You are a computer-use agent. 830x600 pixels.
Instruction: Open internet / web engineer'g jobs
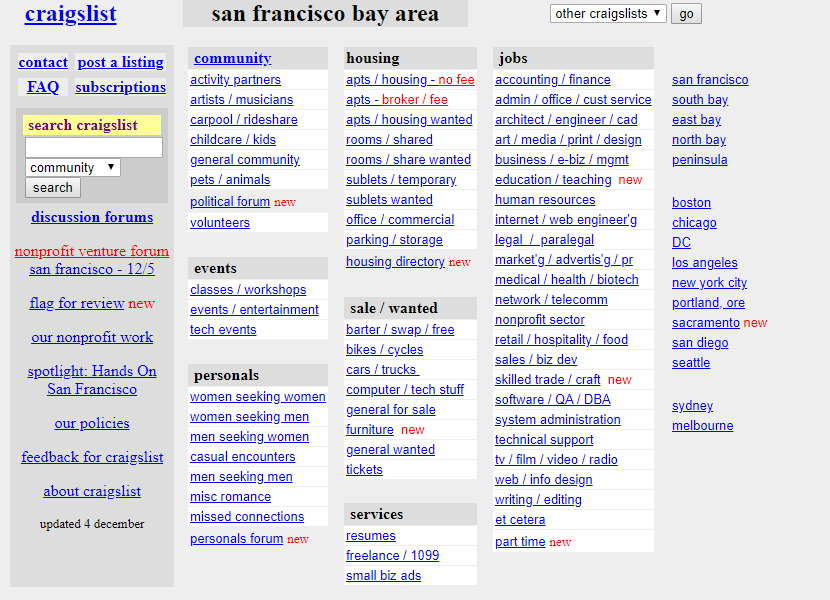pyautogui.click(x=566, y=220)
